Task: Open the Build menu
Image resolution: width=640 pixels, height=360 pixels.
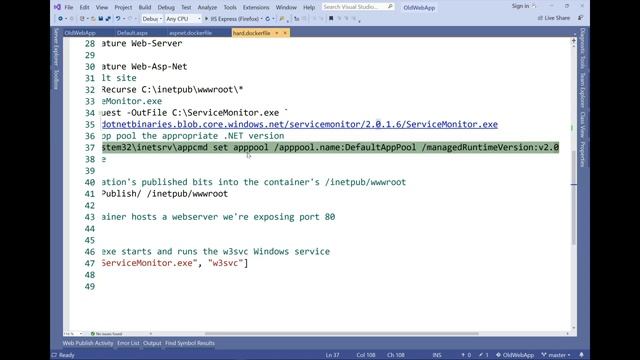Action: coord(145,7)
